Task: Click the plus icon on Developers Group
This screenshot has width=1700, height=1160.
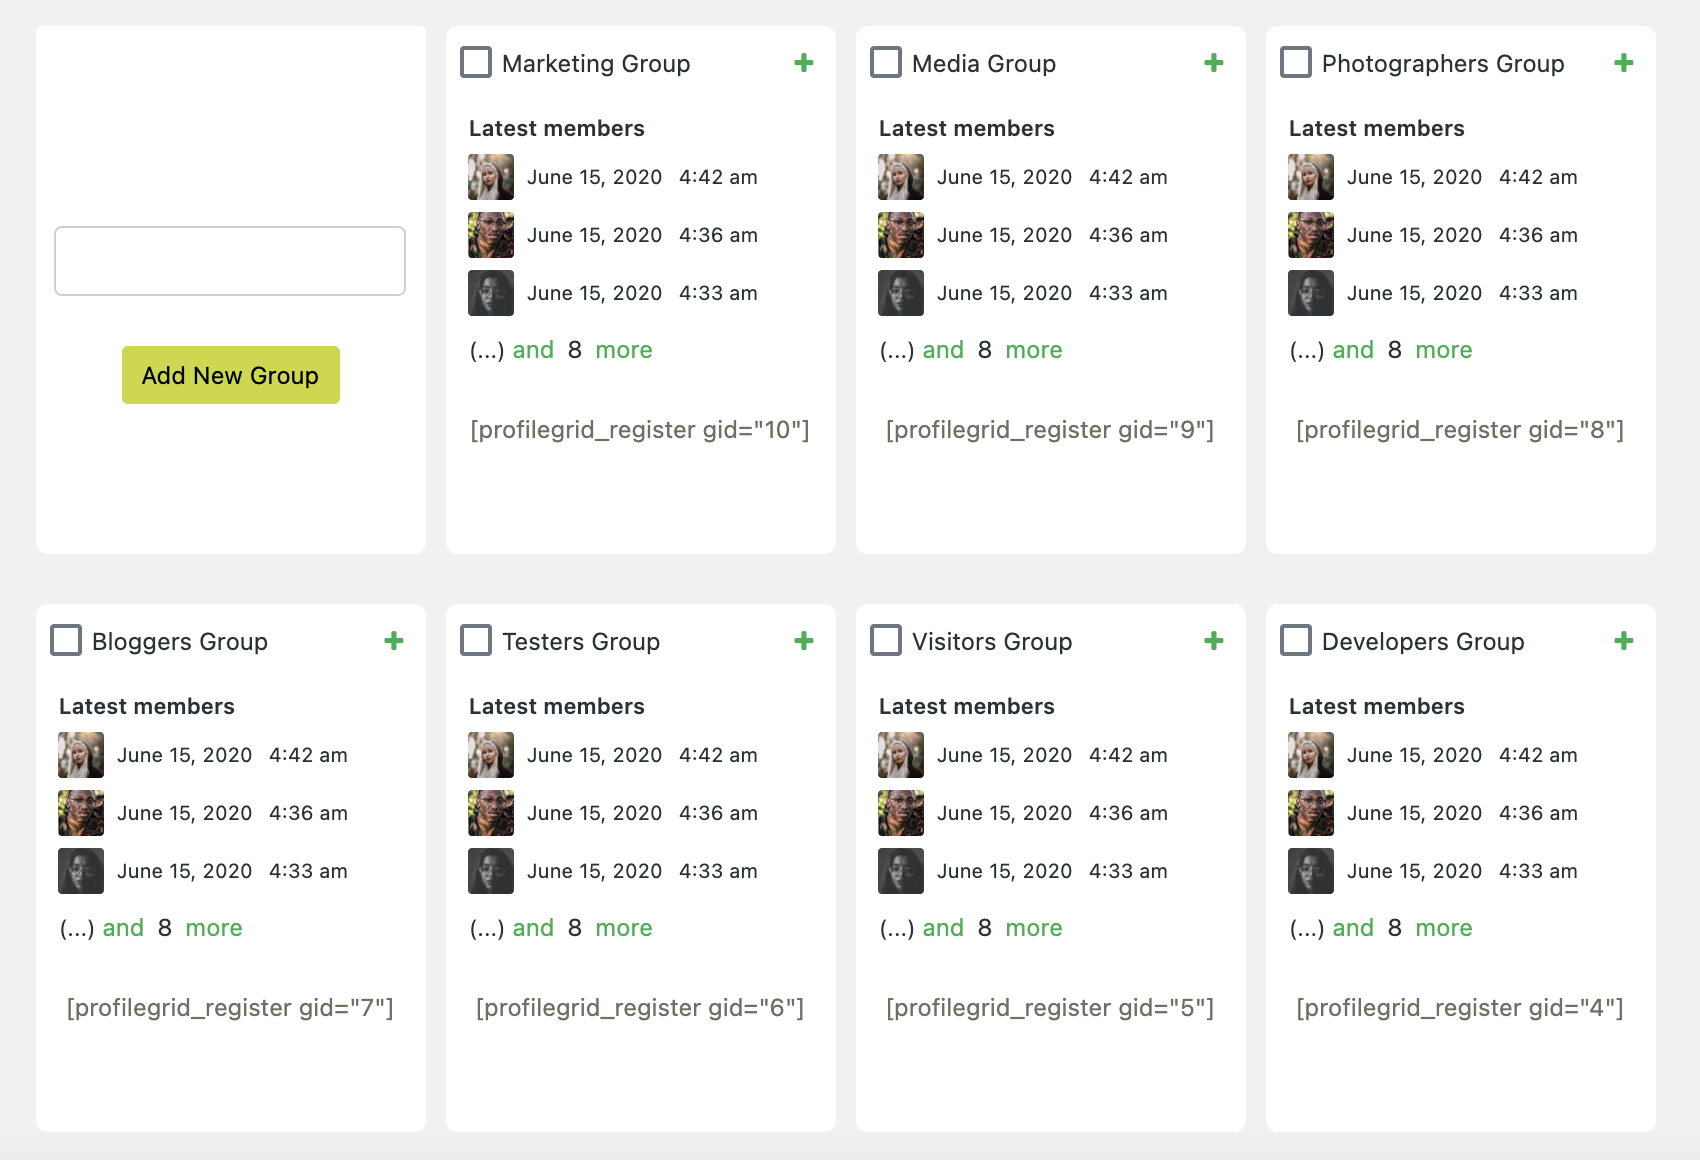Action: click(x=1624, y=640)
